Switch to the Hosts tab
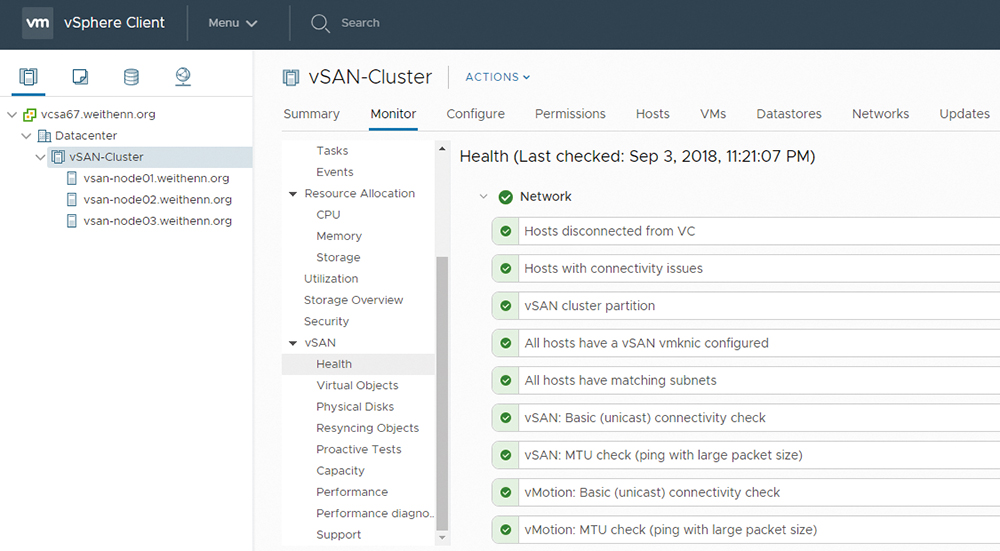Screen dimensions: 1000x551 coord(652,114)
